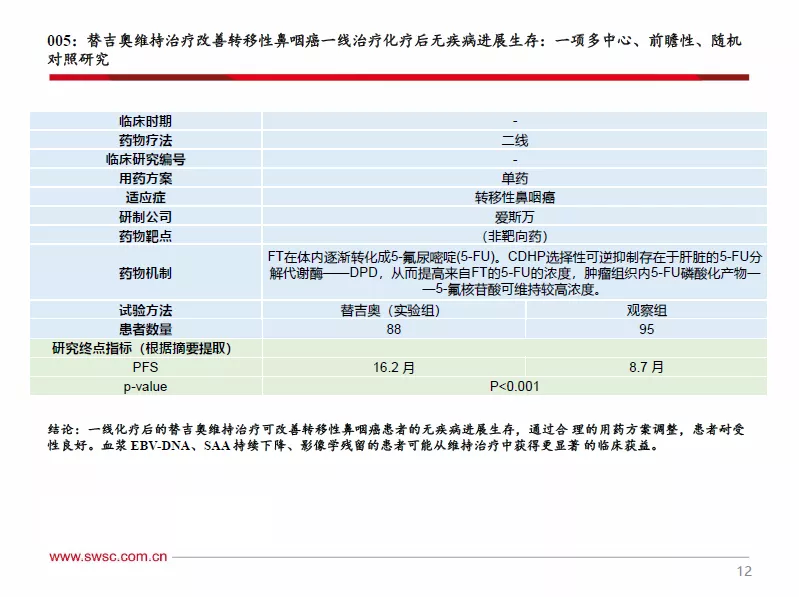This screenshot has width=799, height=597.
Task: Open the www.swsc.com.cn link
Action: [x=108, y=556]
